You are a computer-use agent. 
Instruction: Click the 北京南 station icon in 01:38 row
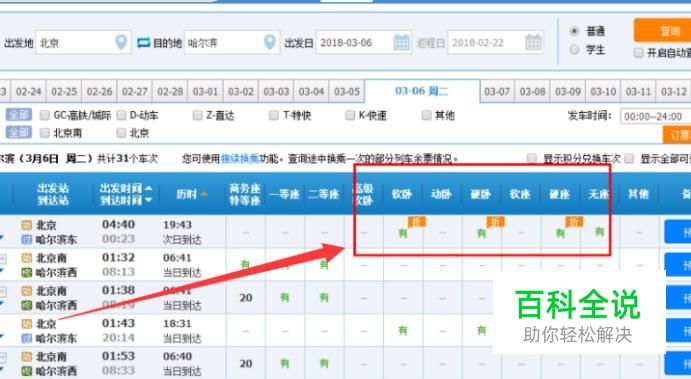[x=26, y=291]
